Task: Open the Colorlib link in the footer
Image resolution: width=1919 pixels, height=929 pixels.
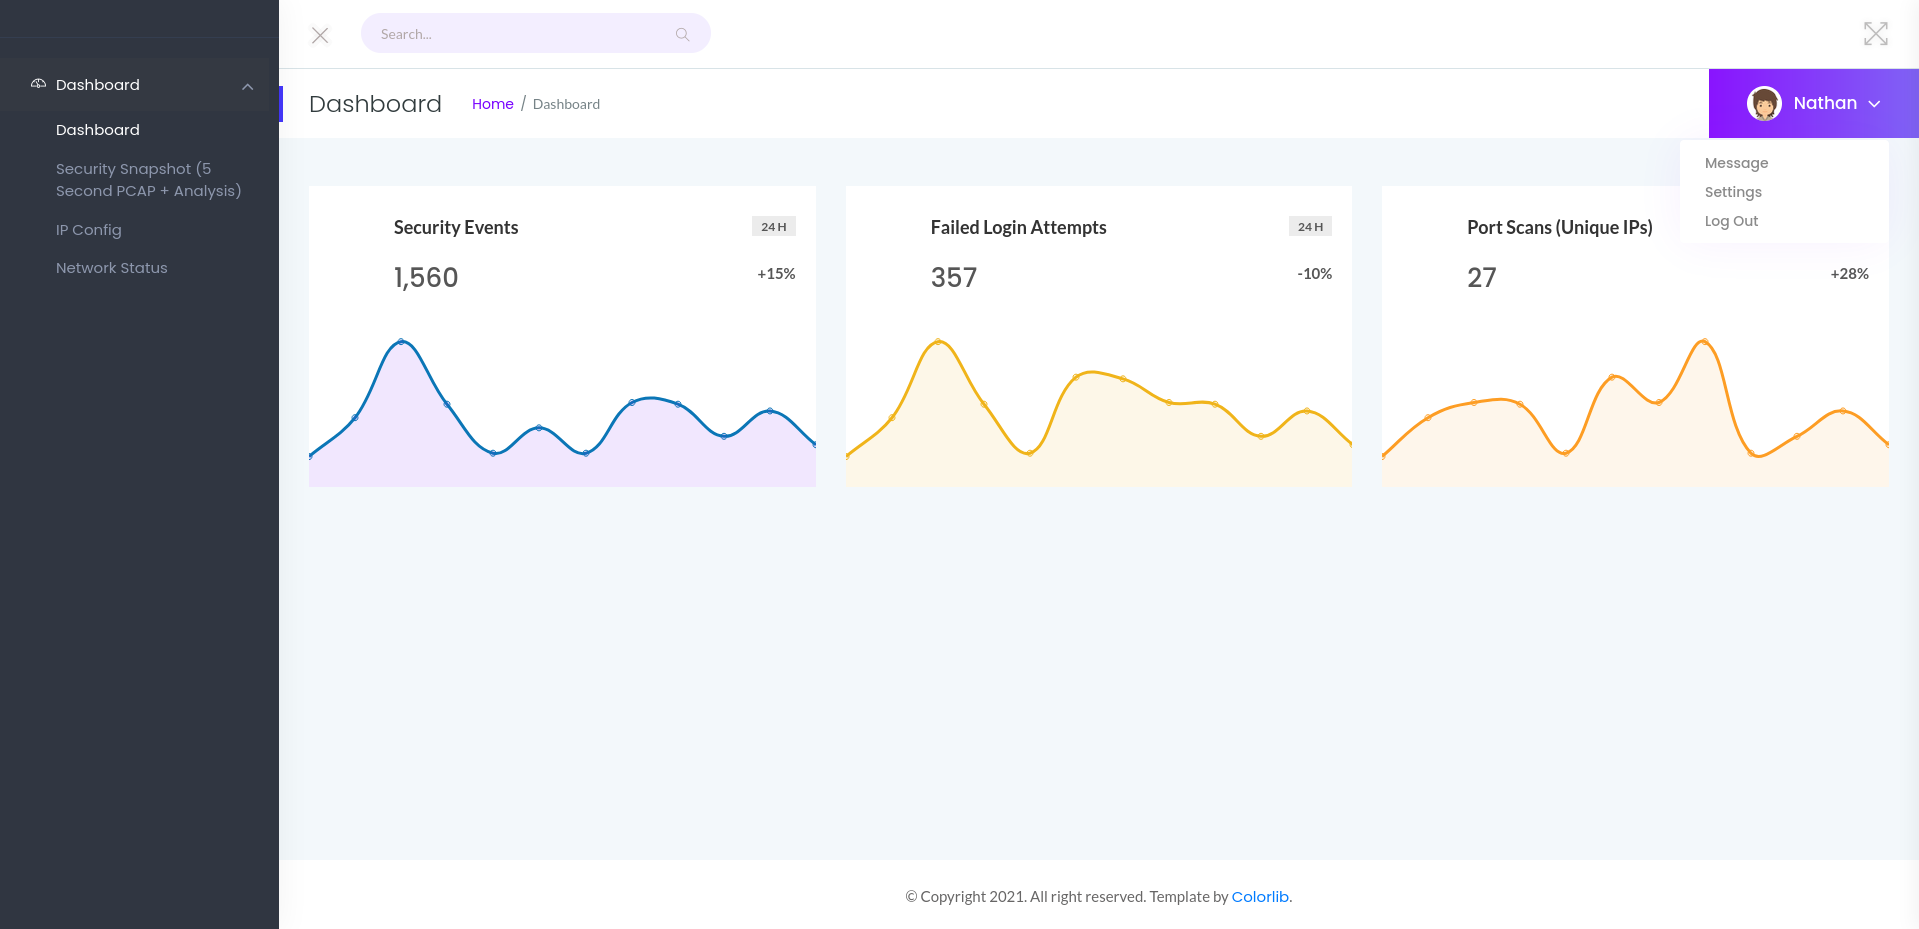Action: click(1259, 897)
